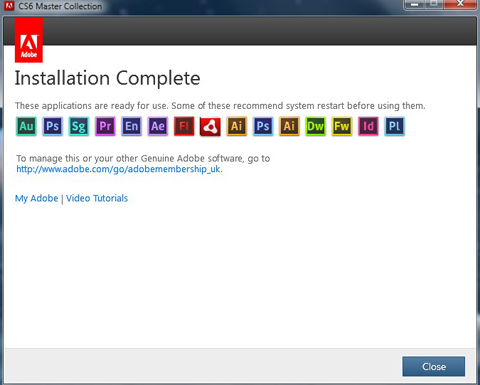Click the Installation Complete heading

coord(107,79)
